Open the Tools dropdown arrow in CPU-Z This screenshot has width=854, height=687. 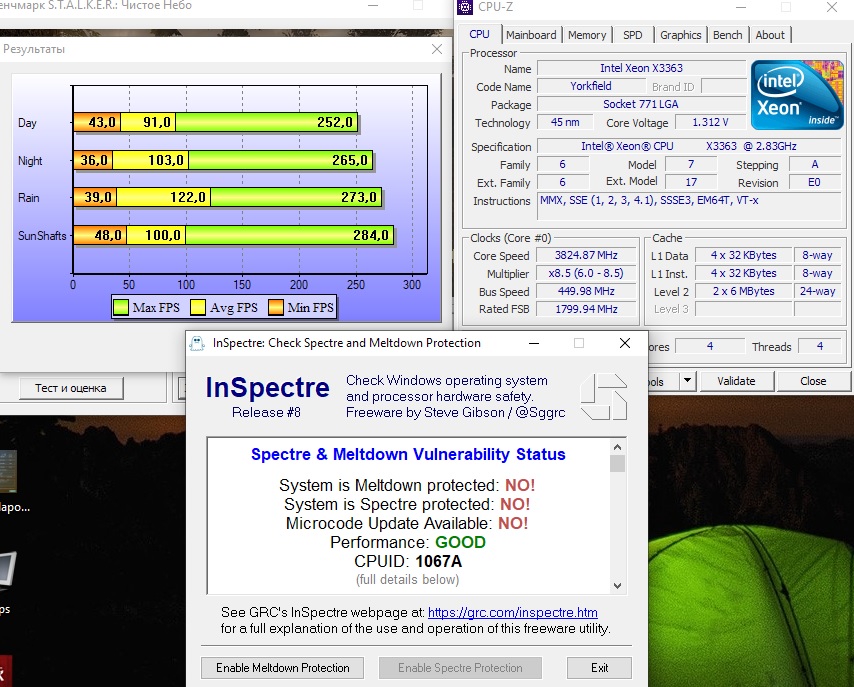tap(687, 380)
